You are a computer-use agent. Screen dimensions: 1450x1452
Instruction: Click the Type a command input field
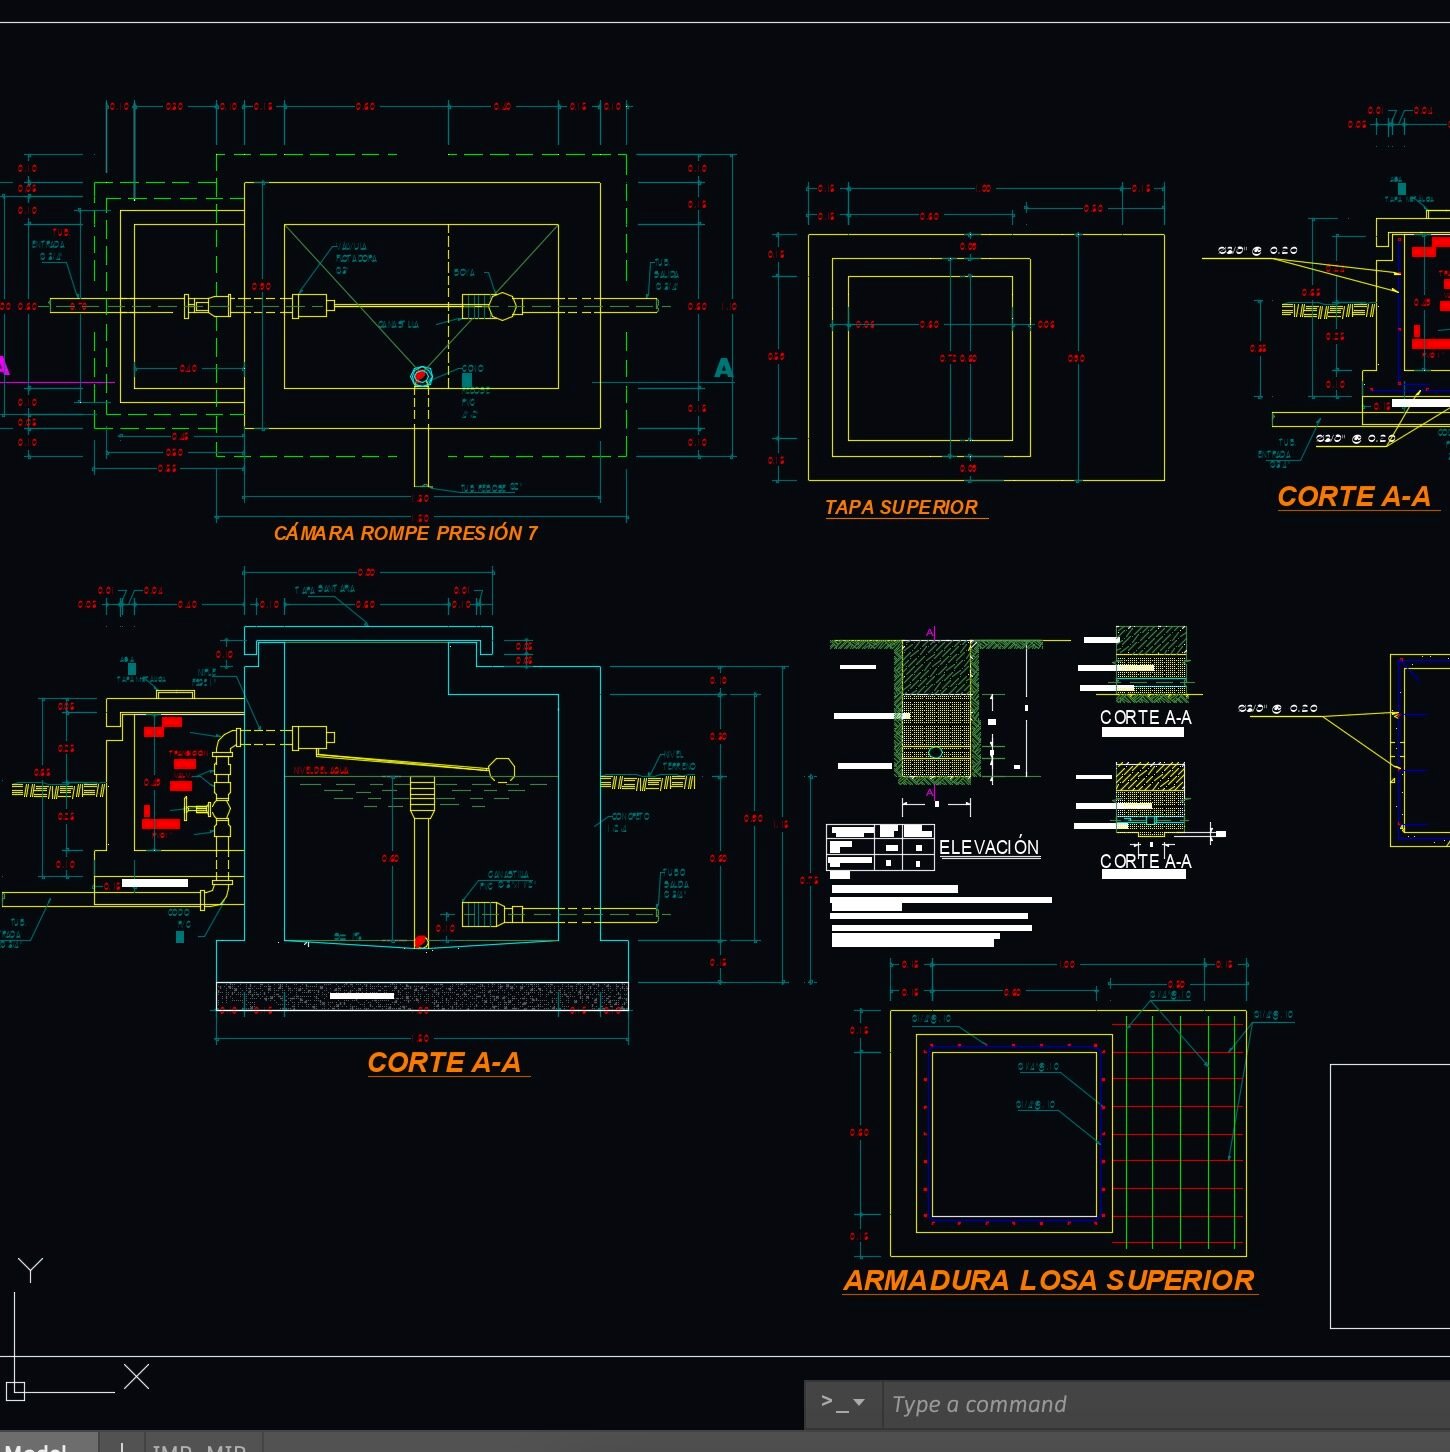[x=1165, y=1404]
